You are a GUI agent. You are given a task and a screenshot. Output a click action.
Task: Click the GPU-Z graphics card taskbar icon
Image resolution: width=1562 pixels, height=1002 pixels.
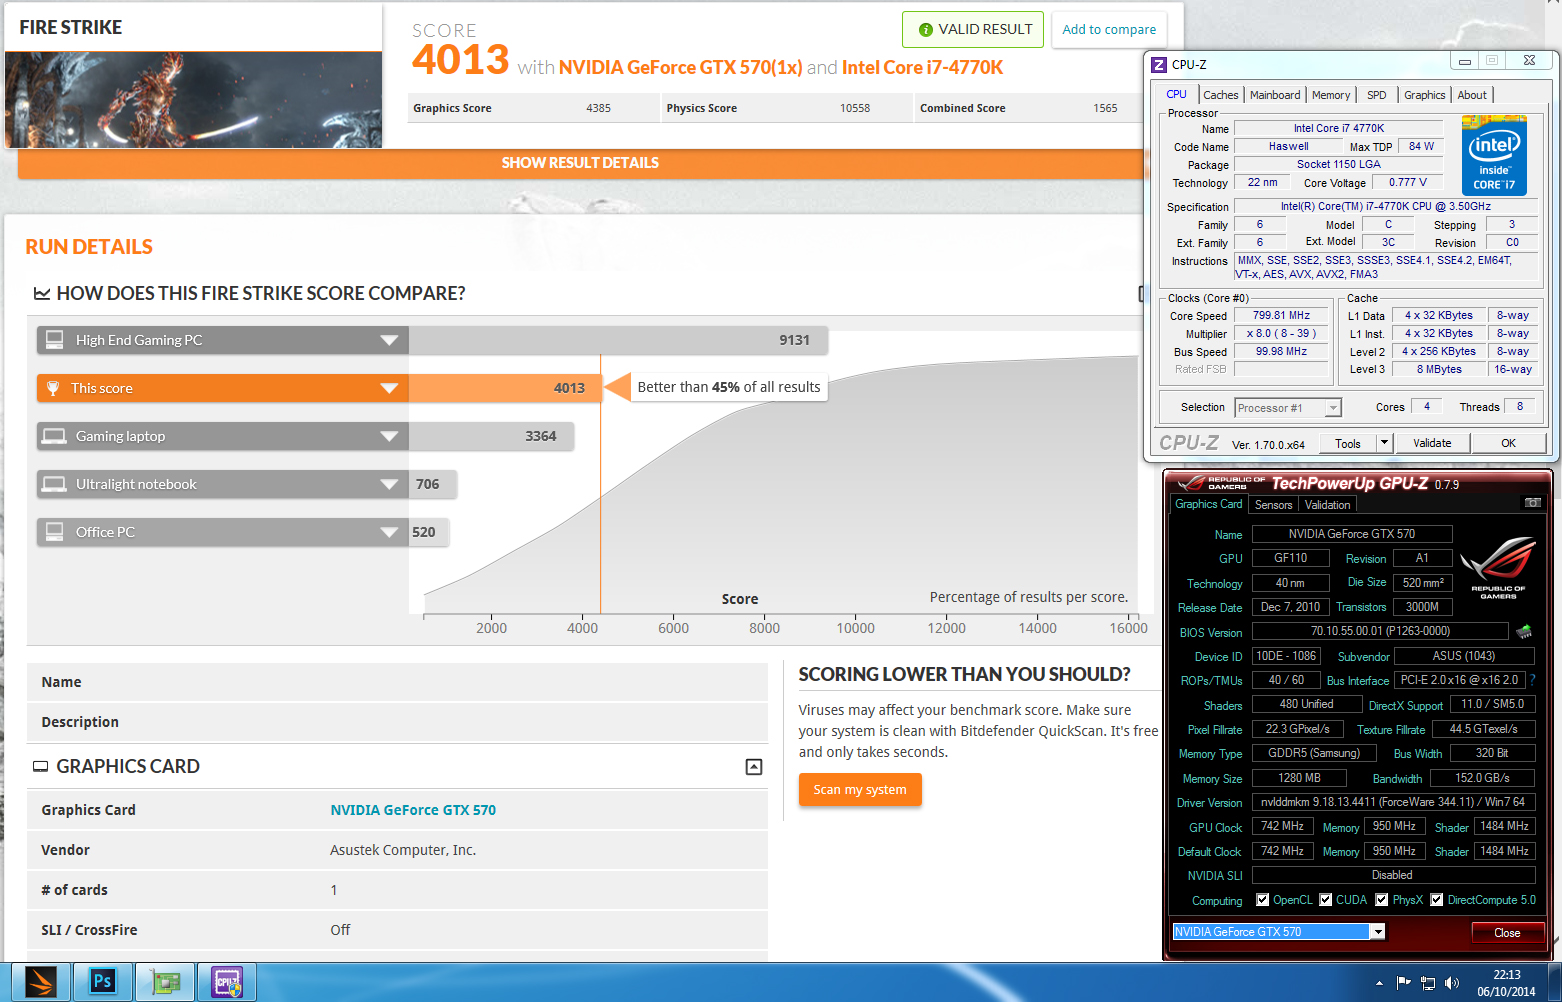pos(164,982)
